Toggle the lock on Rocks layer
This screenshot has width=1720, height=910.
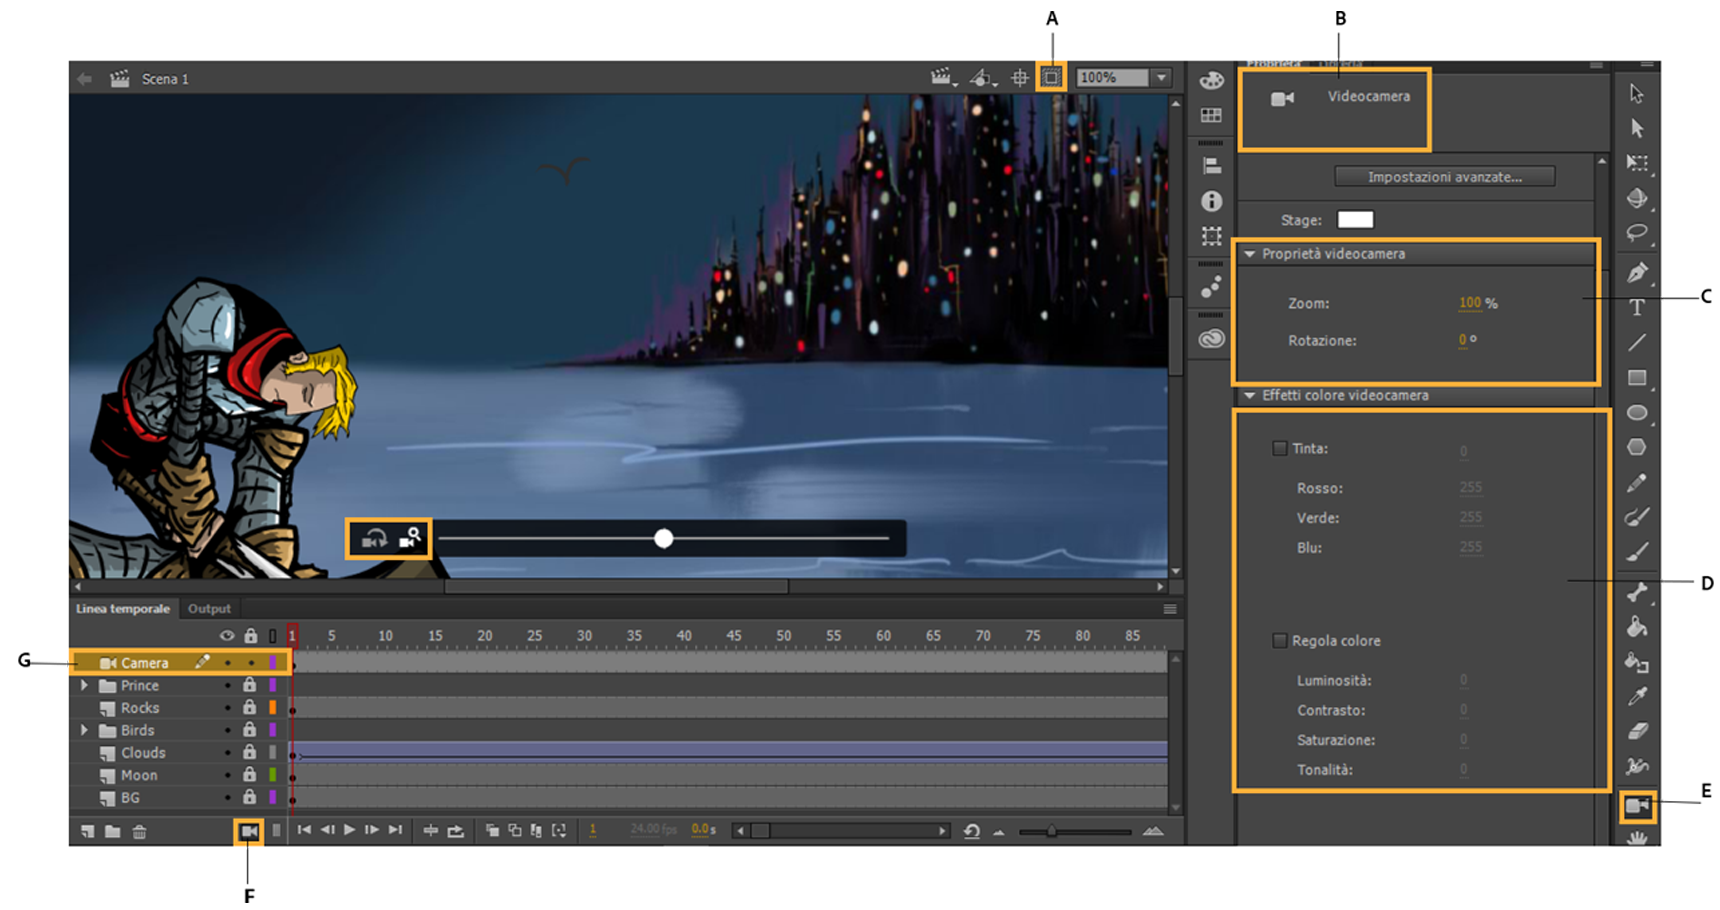(x=249, y=707)
